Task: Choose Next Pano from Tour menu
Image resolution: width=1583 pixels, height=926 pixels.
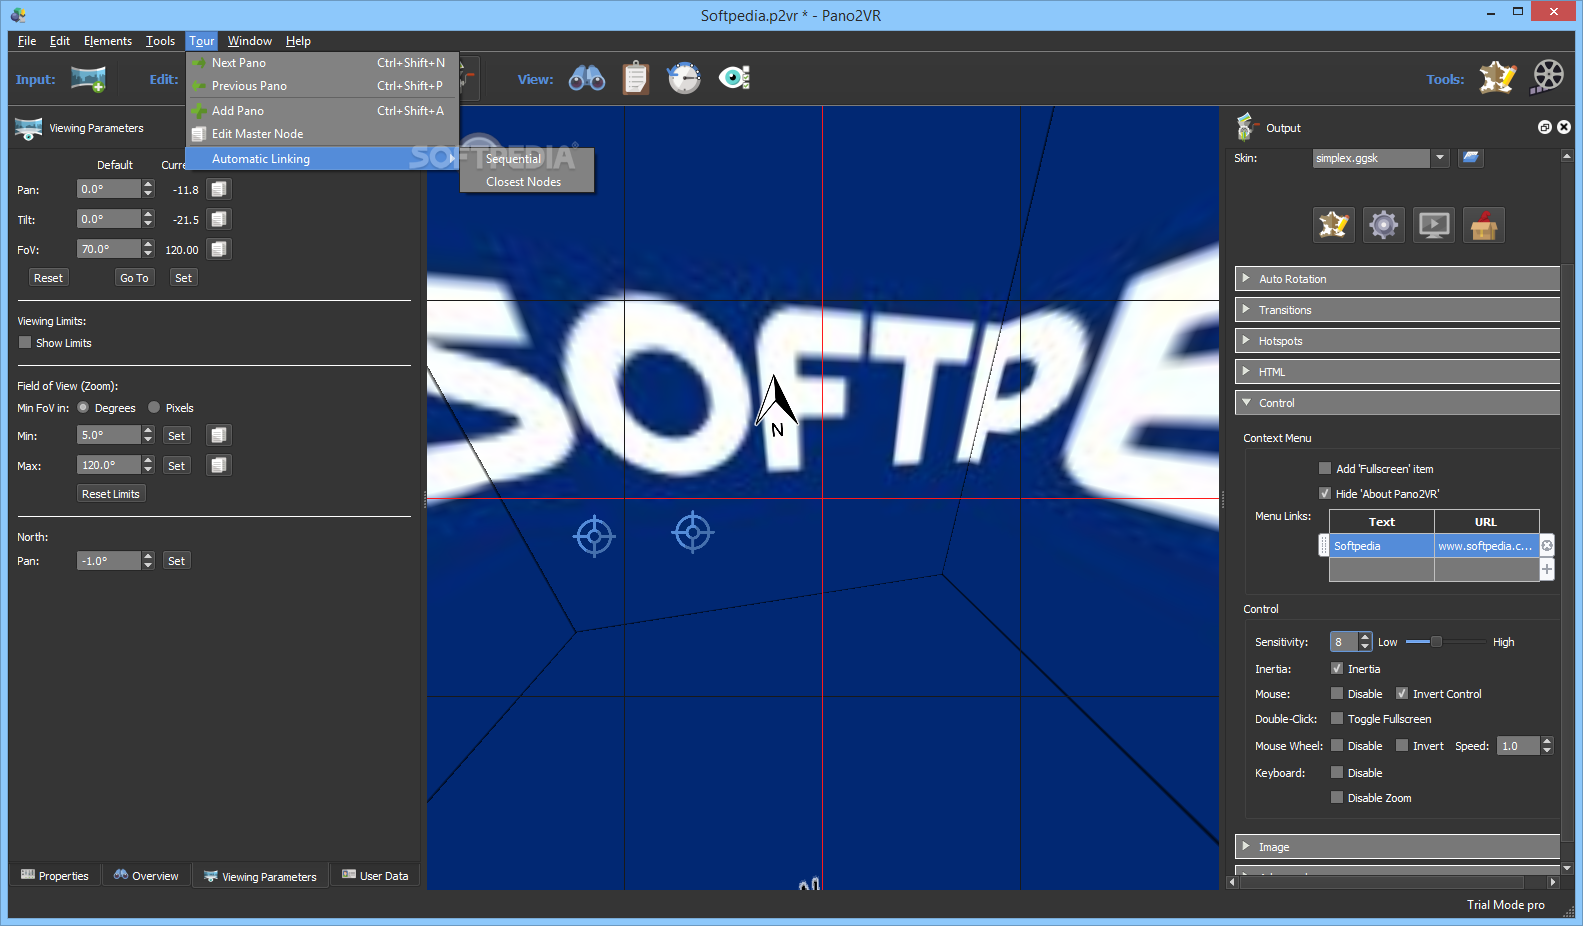Action: click(322, 62)
